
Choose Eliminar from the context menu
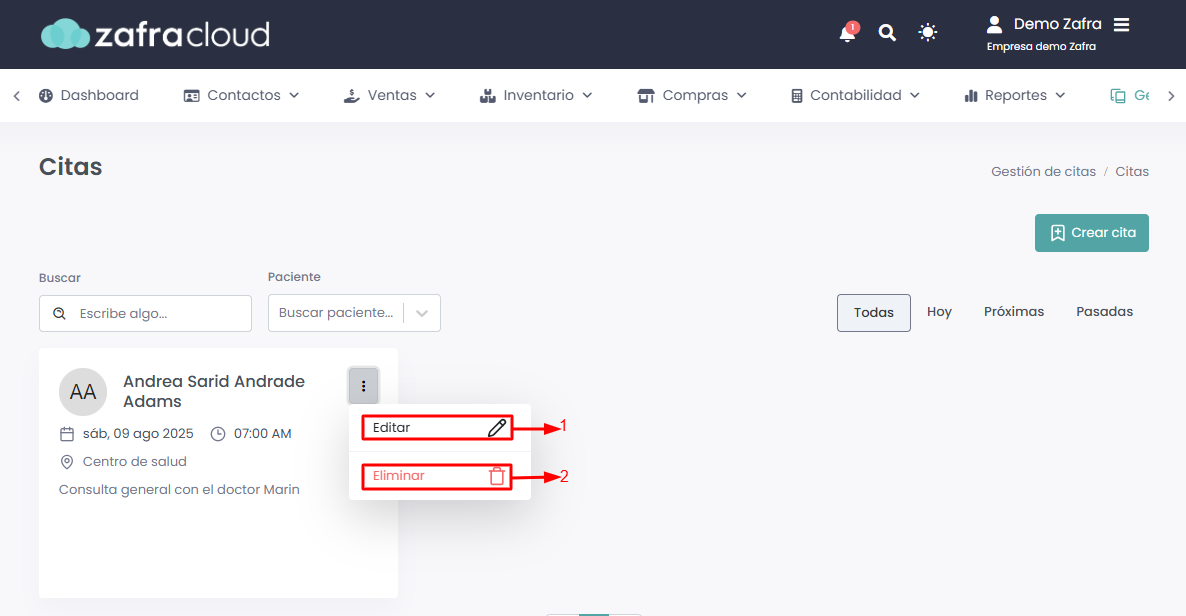[x=437, y=476]
